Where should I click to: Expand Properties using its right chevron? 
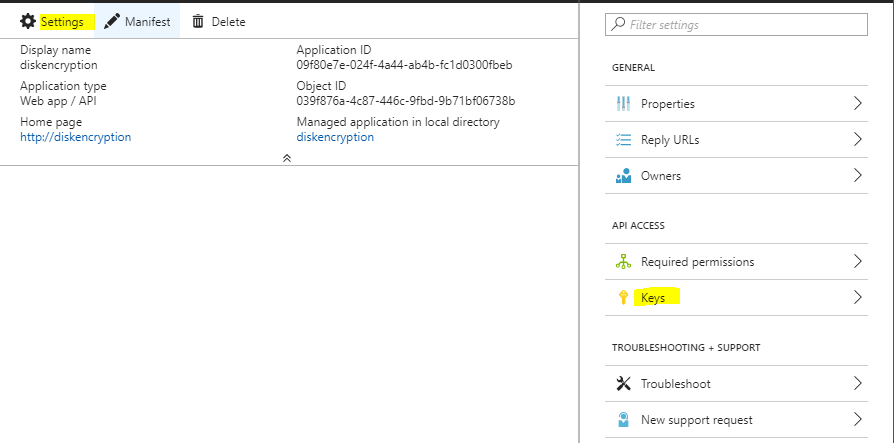pyautogui.click(x=857, y=103)
